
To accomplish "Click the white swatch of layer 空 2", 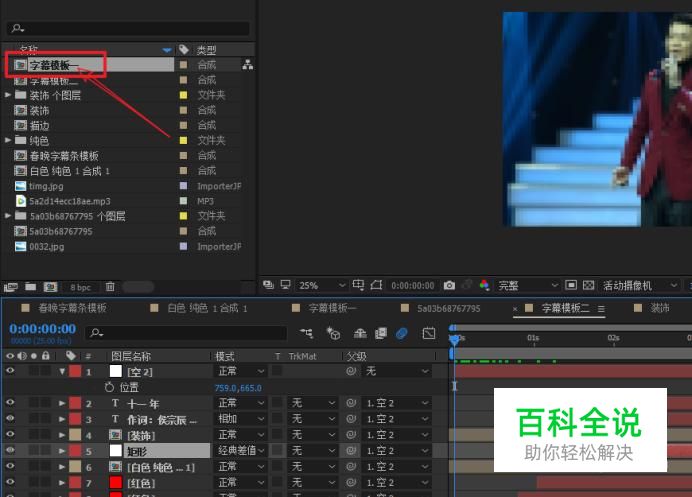I will (116, 371).
